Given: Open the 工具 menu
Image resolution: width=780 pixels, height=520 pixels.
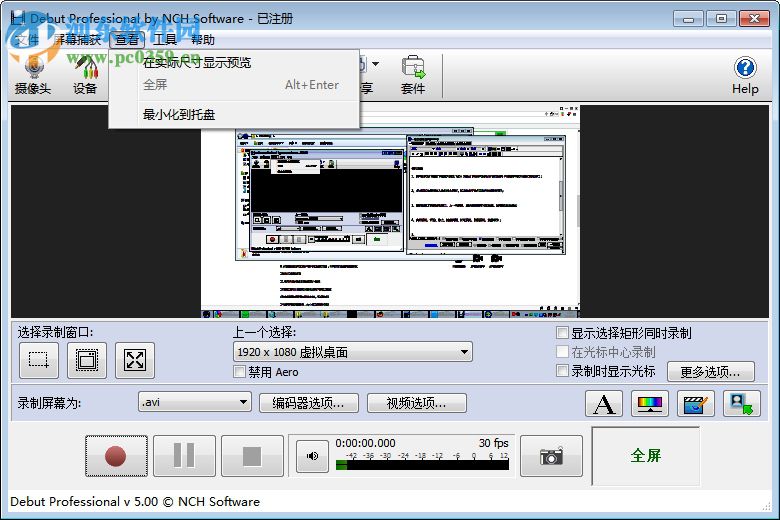Looking at the screenshot, I should click(165, 39).
